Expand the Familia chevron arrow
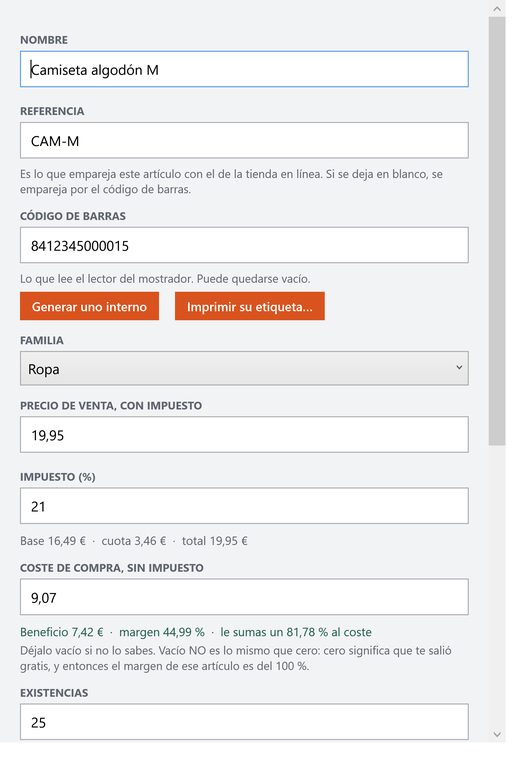 coord(459,368)
